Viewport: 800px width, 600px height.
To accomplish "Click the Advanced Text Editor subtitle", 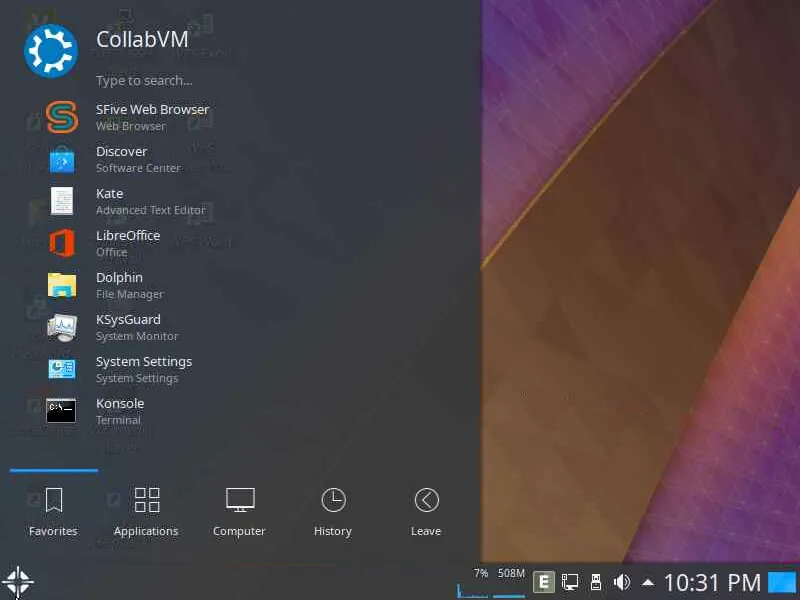I will click(151, 210).
